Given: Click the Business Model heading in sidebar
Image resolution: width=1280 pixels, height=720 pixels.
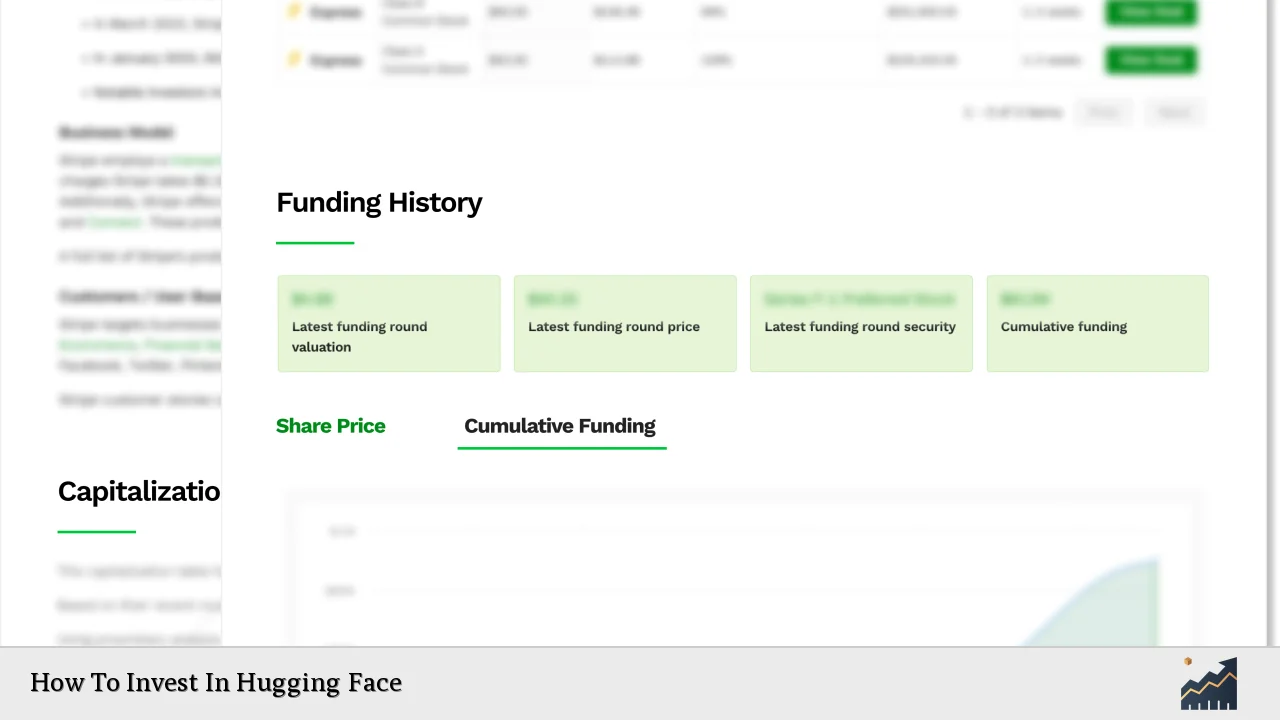Looking at the screenshot, I should [x=116, y=132].
